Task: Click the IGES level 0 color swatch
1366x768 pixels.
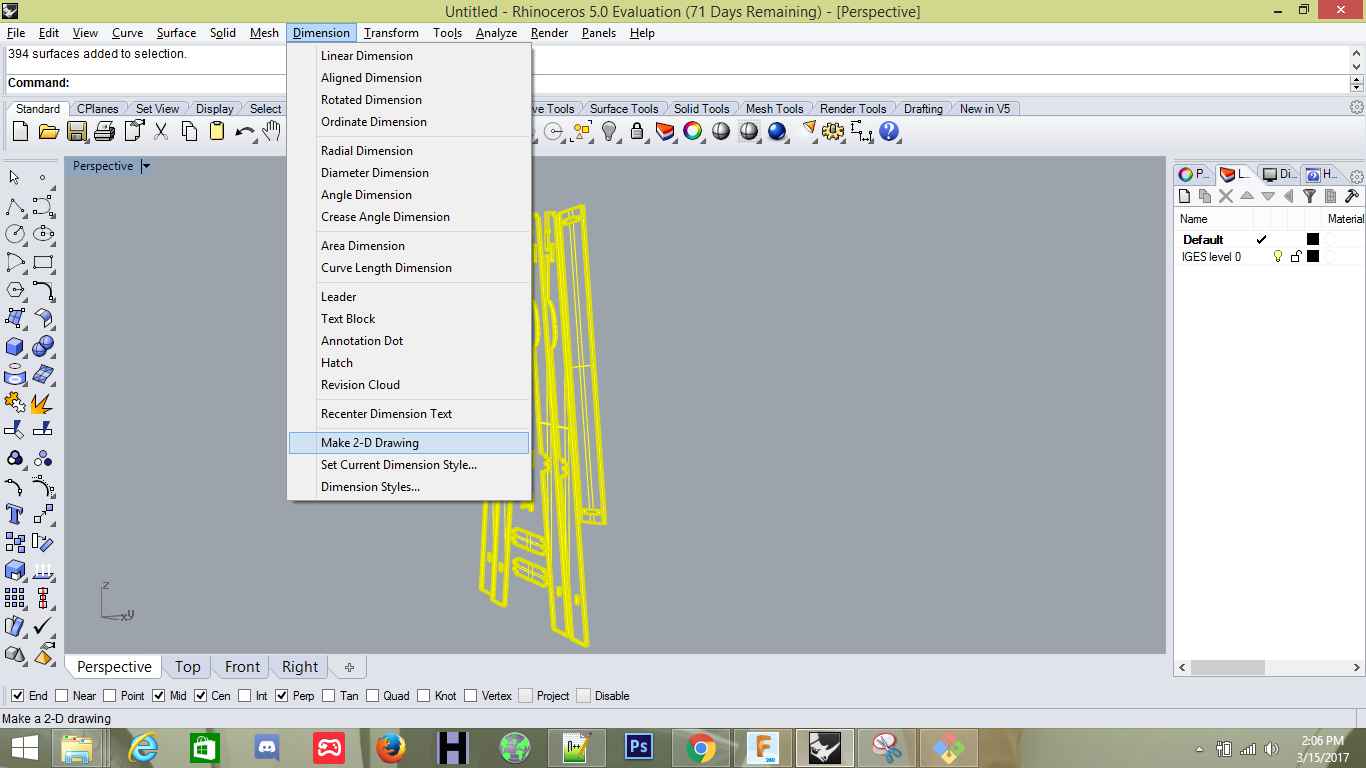Action: tap(1313, 257)
